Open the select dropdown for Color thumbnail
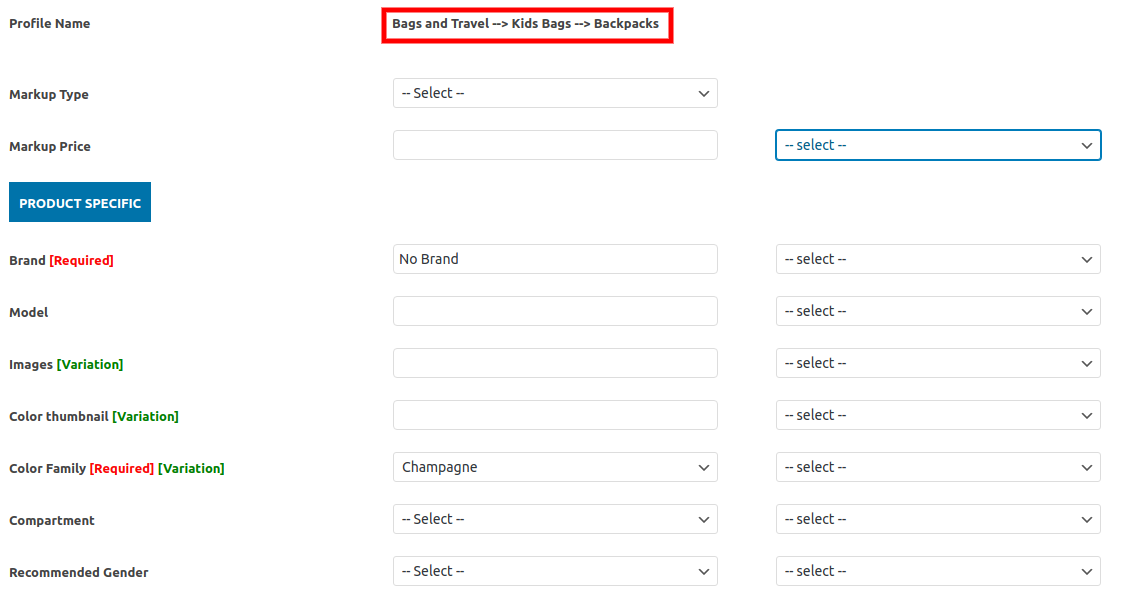 938,415
